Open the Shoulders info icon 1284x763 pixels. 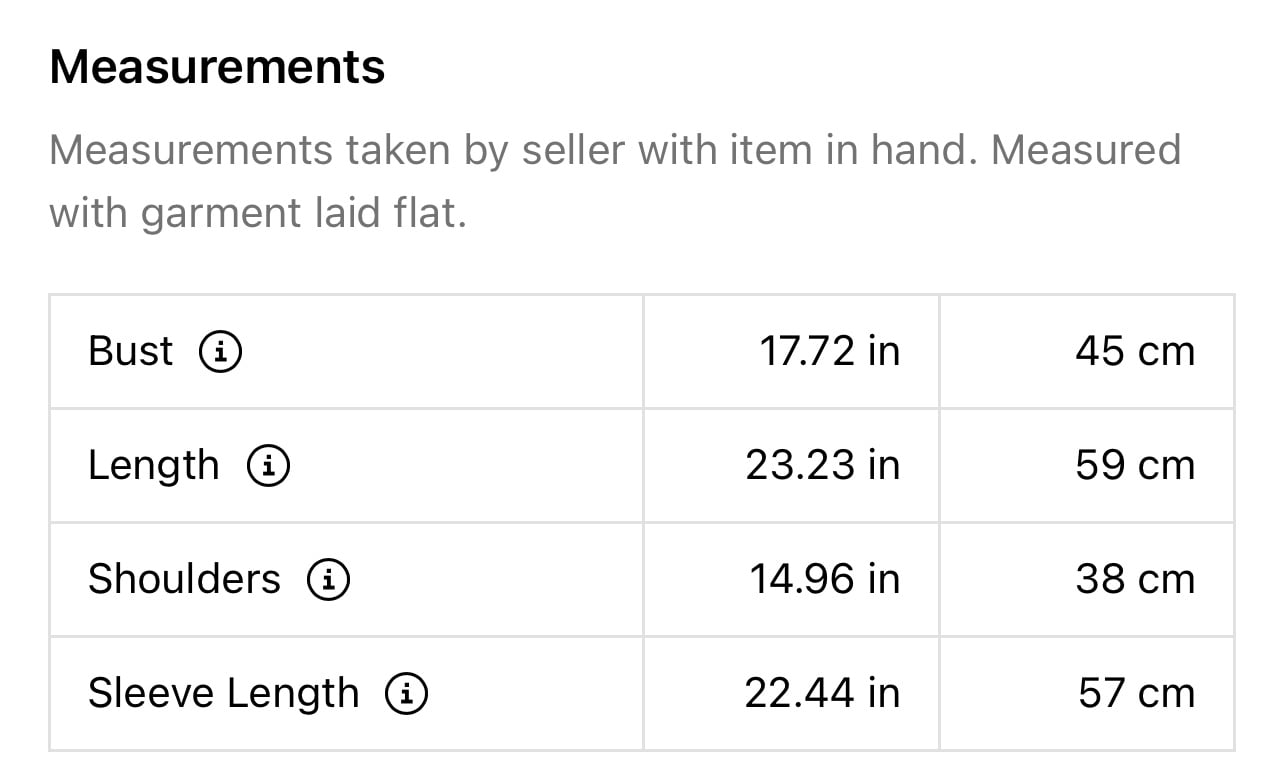[328, 579]
